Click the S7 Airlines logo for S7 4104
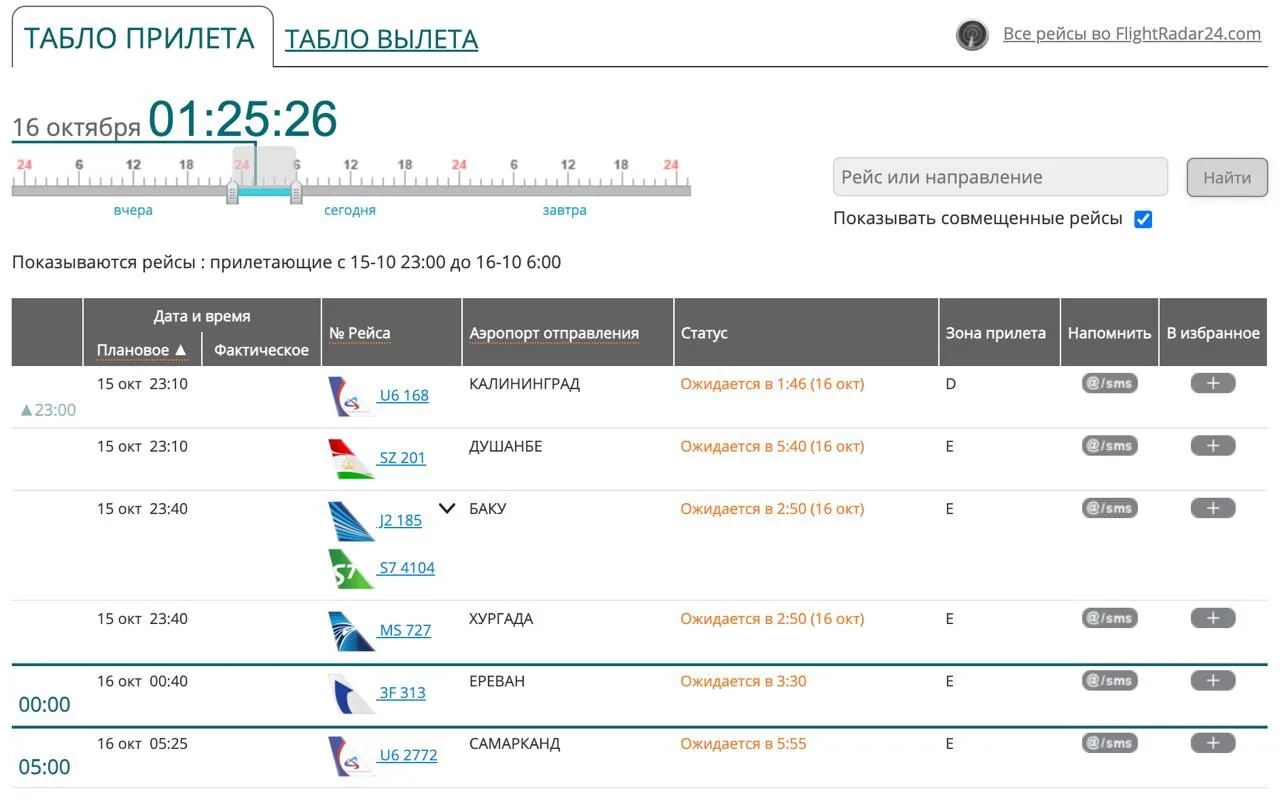Screen dimensions: 1280x800 pyautogui.click(x=351, y=569)
